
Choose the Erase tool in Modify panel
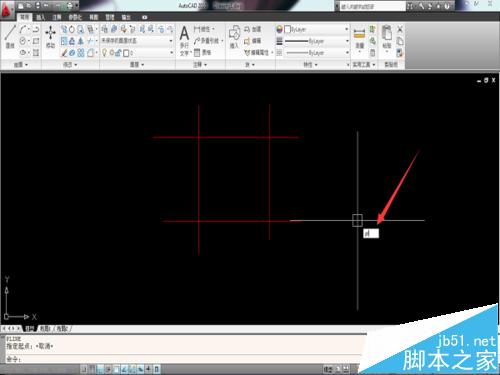pyautogui.click(x=64, y=53)
